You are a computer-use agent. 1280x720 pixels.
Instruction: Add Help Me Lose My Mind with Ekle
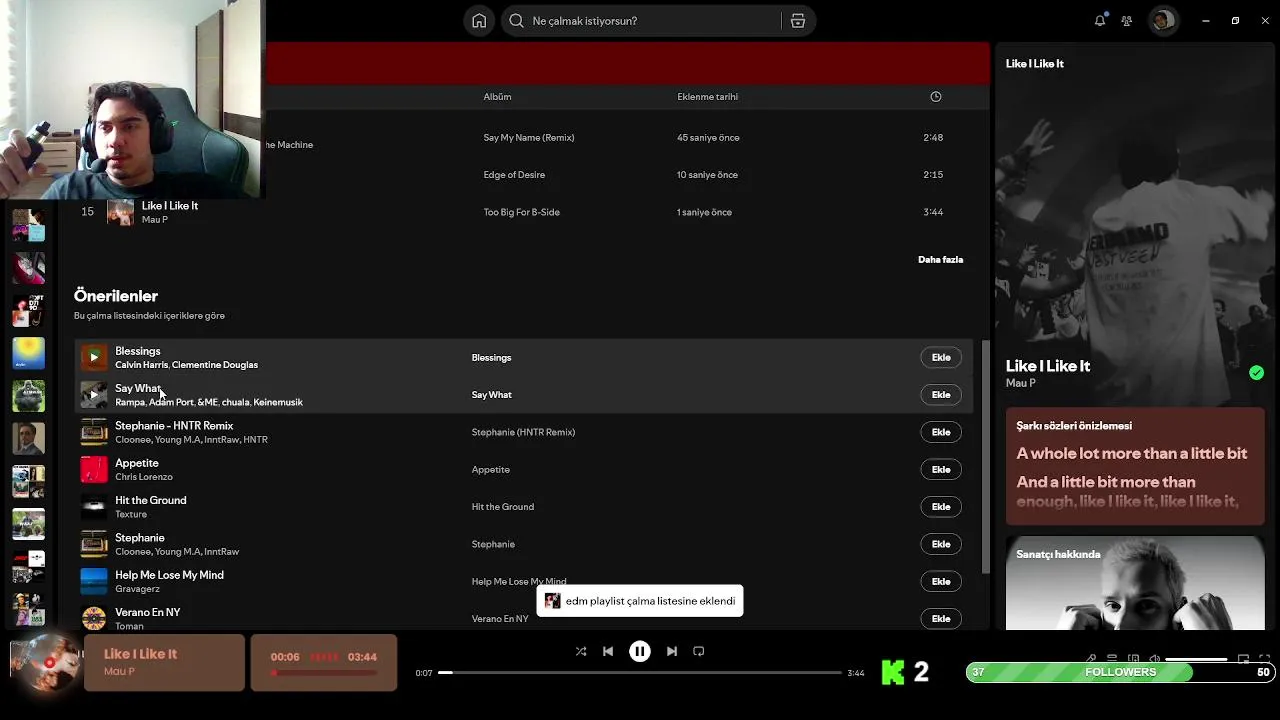pos(941,581)
